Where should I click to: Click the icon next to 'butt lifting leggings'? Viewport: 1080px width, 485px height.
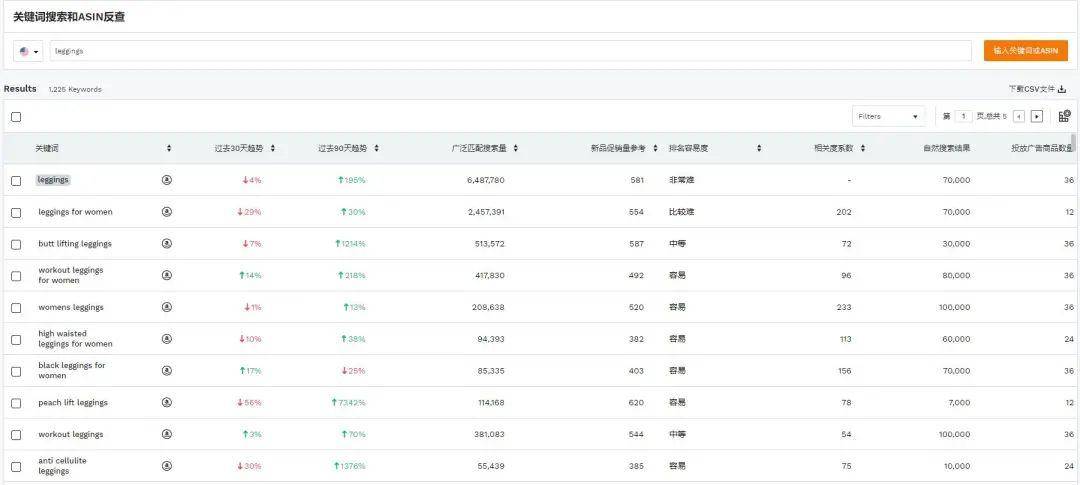(x=167, y=244)
